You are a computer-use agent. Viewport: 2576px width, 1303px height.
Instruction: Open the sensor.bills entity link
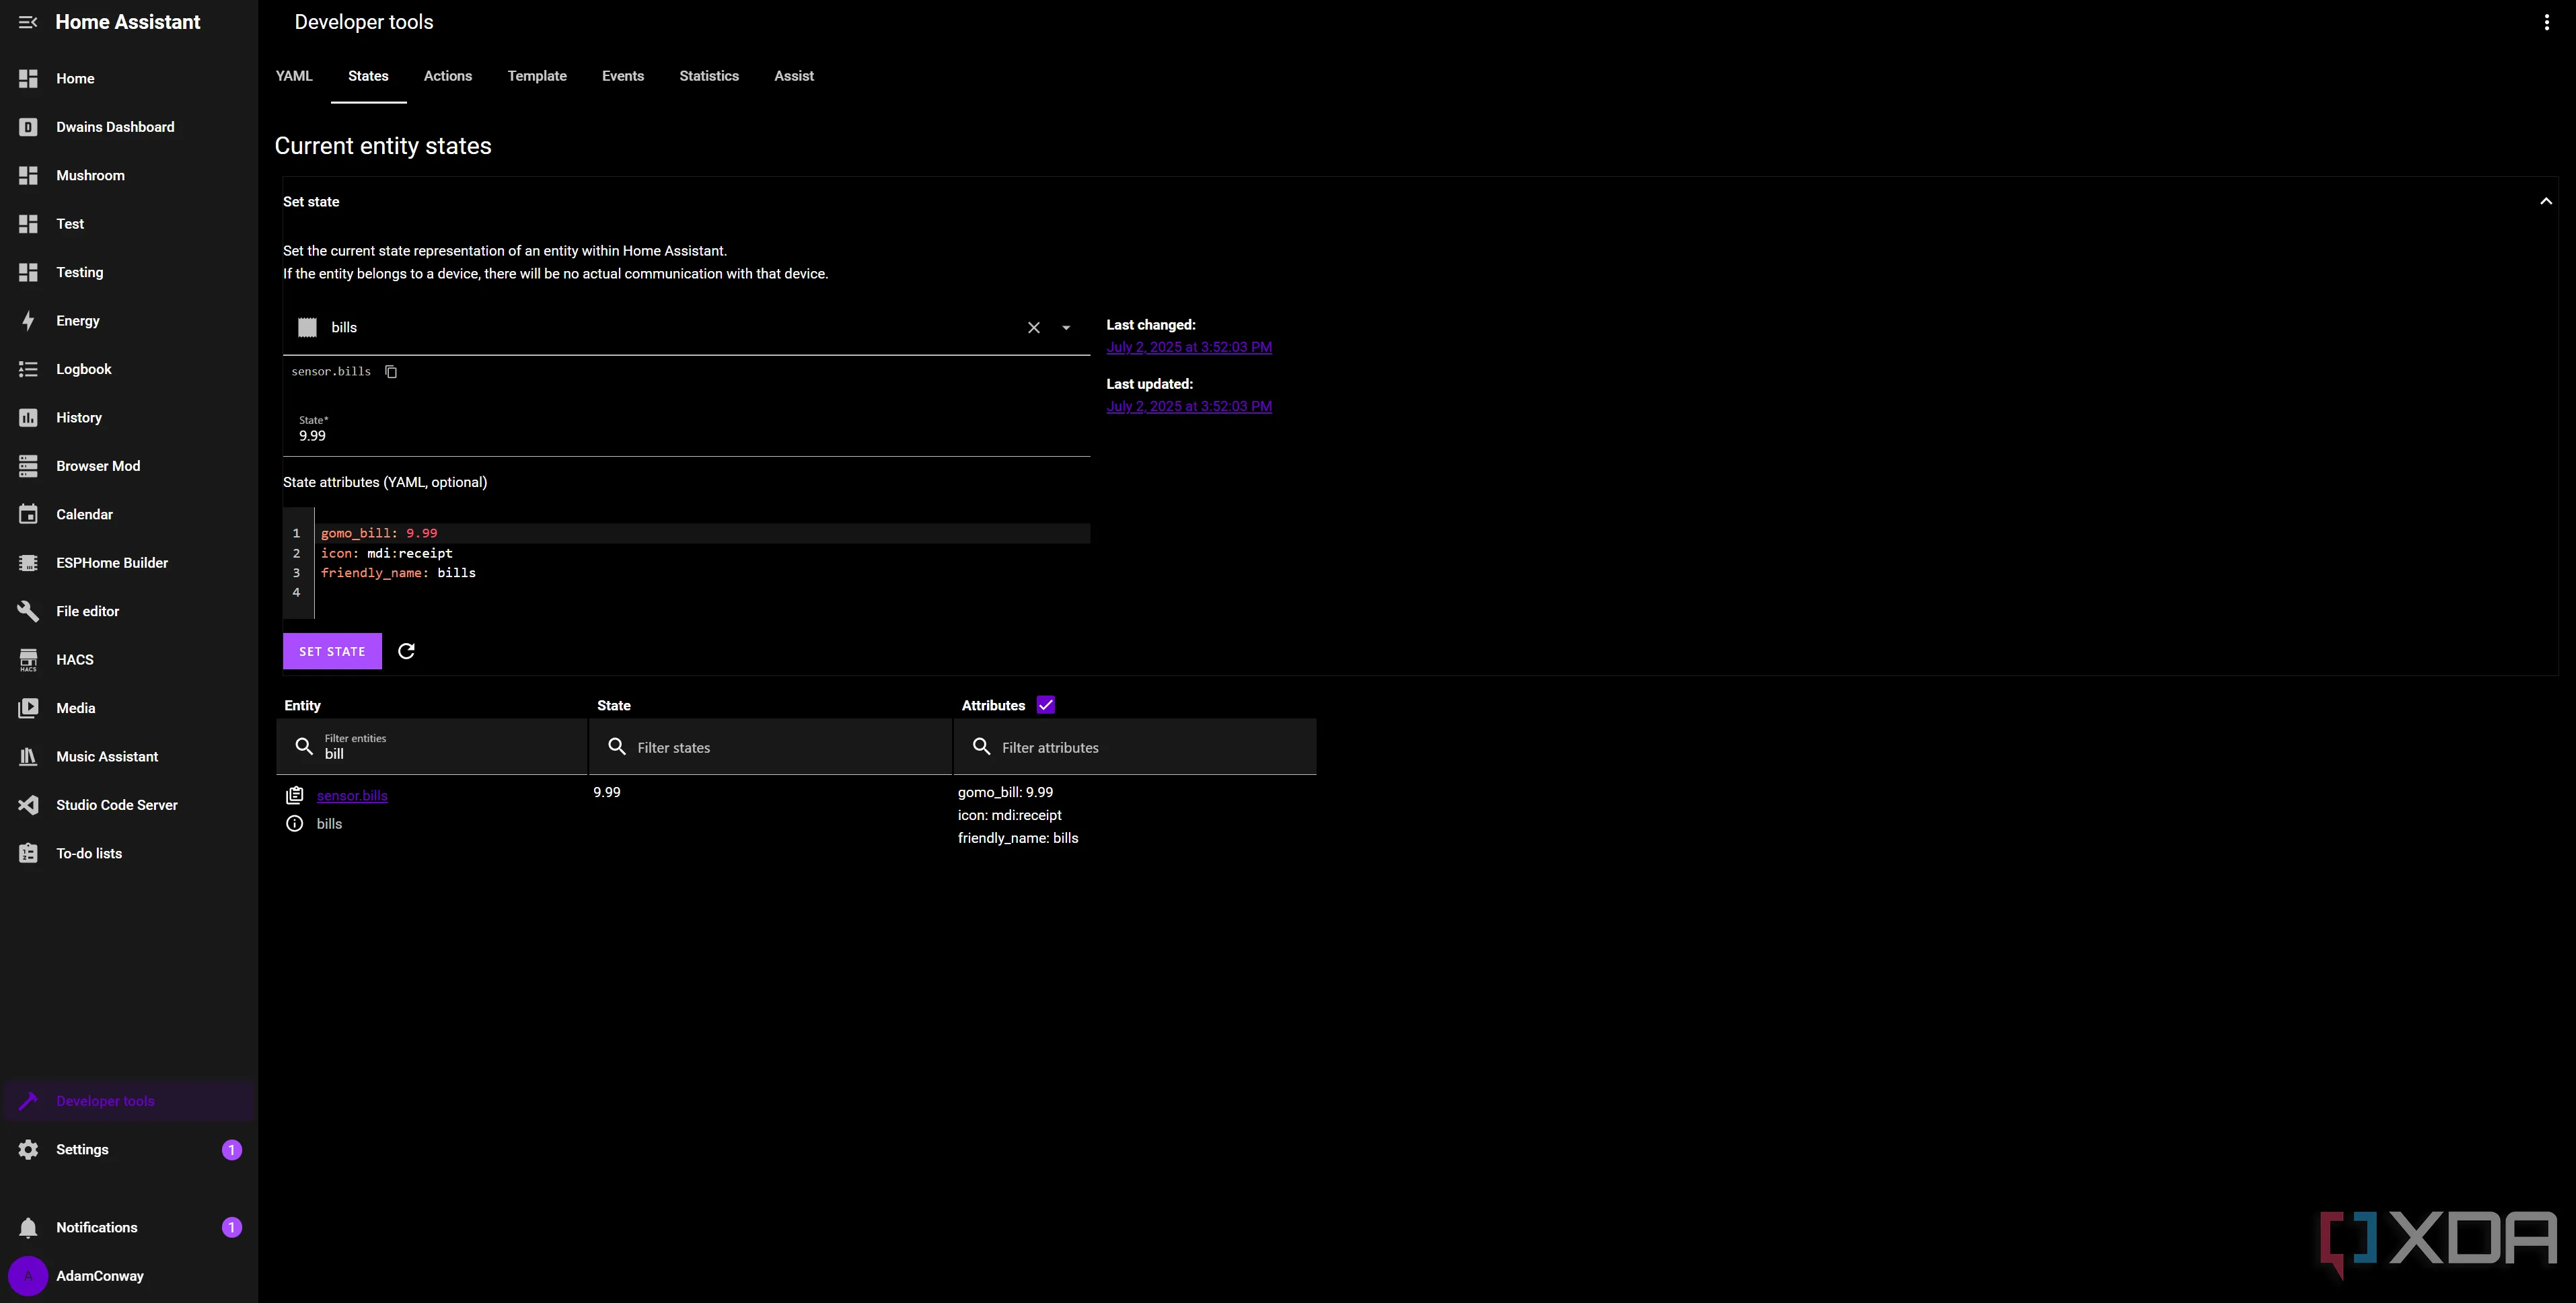click(352, 796)
